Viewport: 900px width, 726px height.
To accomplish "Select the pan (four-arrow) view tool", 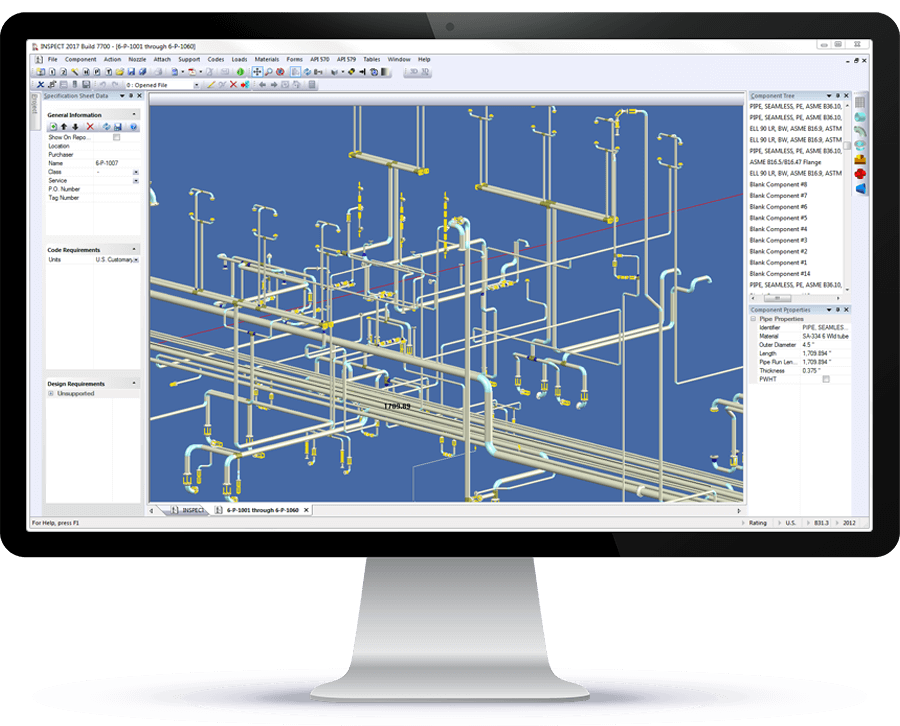I will click(x=257, y=72).
